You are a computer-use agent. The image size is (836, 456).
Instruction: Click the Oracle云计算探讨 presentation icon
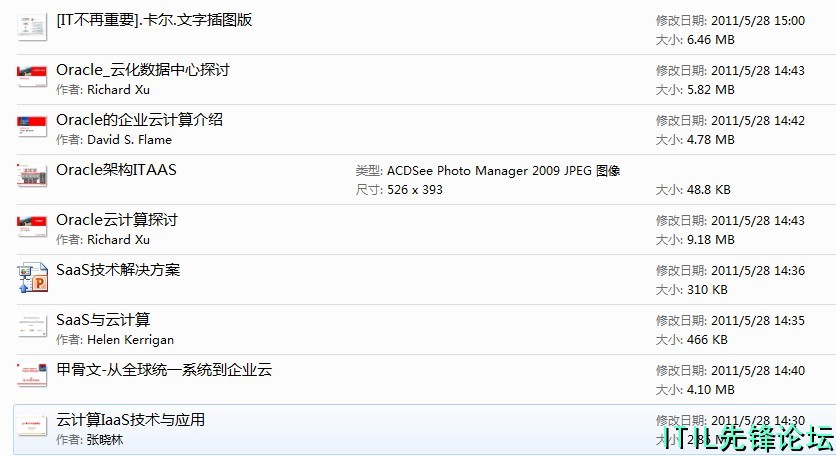[x=32, y=227]
